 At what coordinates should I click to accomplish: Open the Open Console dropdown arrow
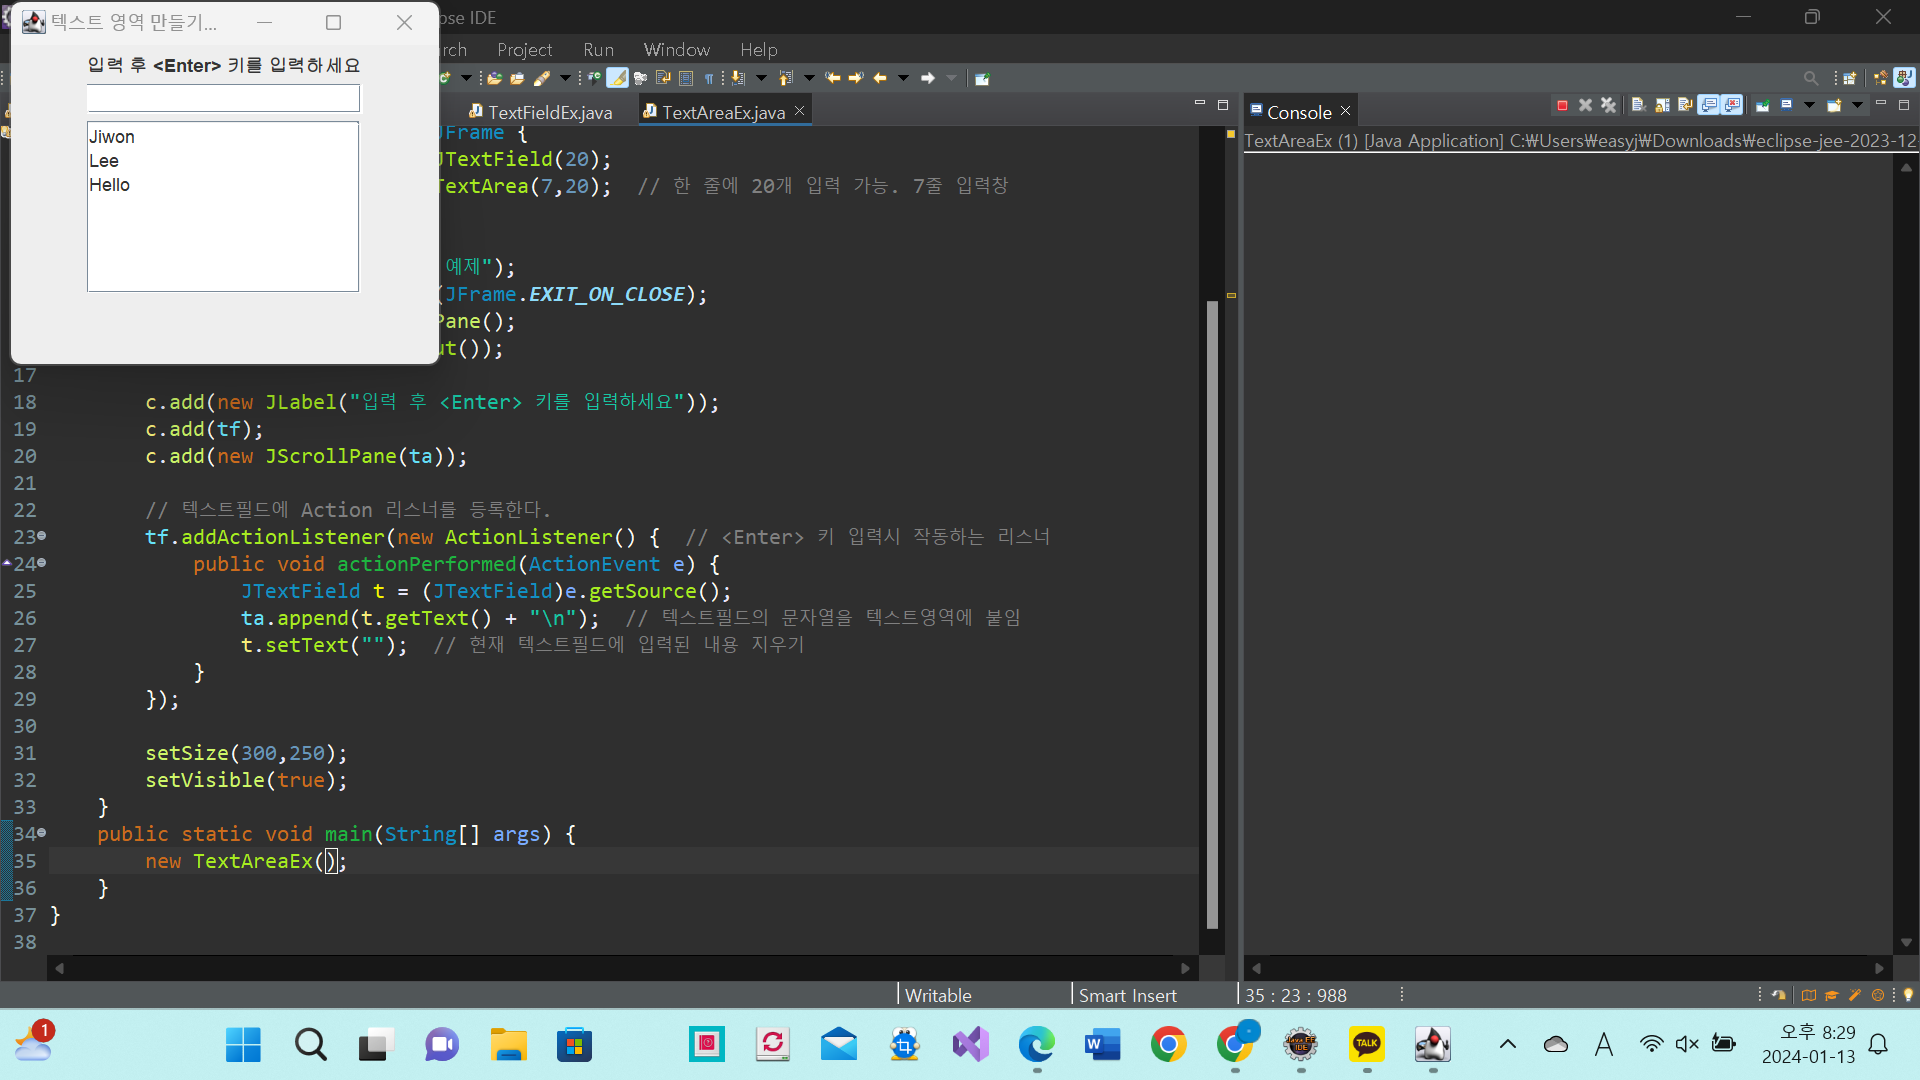pyautogui.click(x=1857, y=105)
